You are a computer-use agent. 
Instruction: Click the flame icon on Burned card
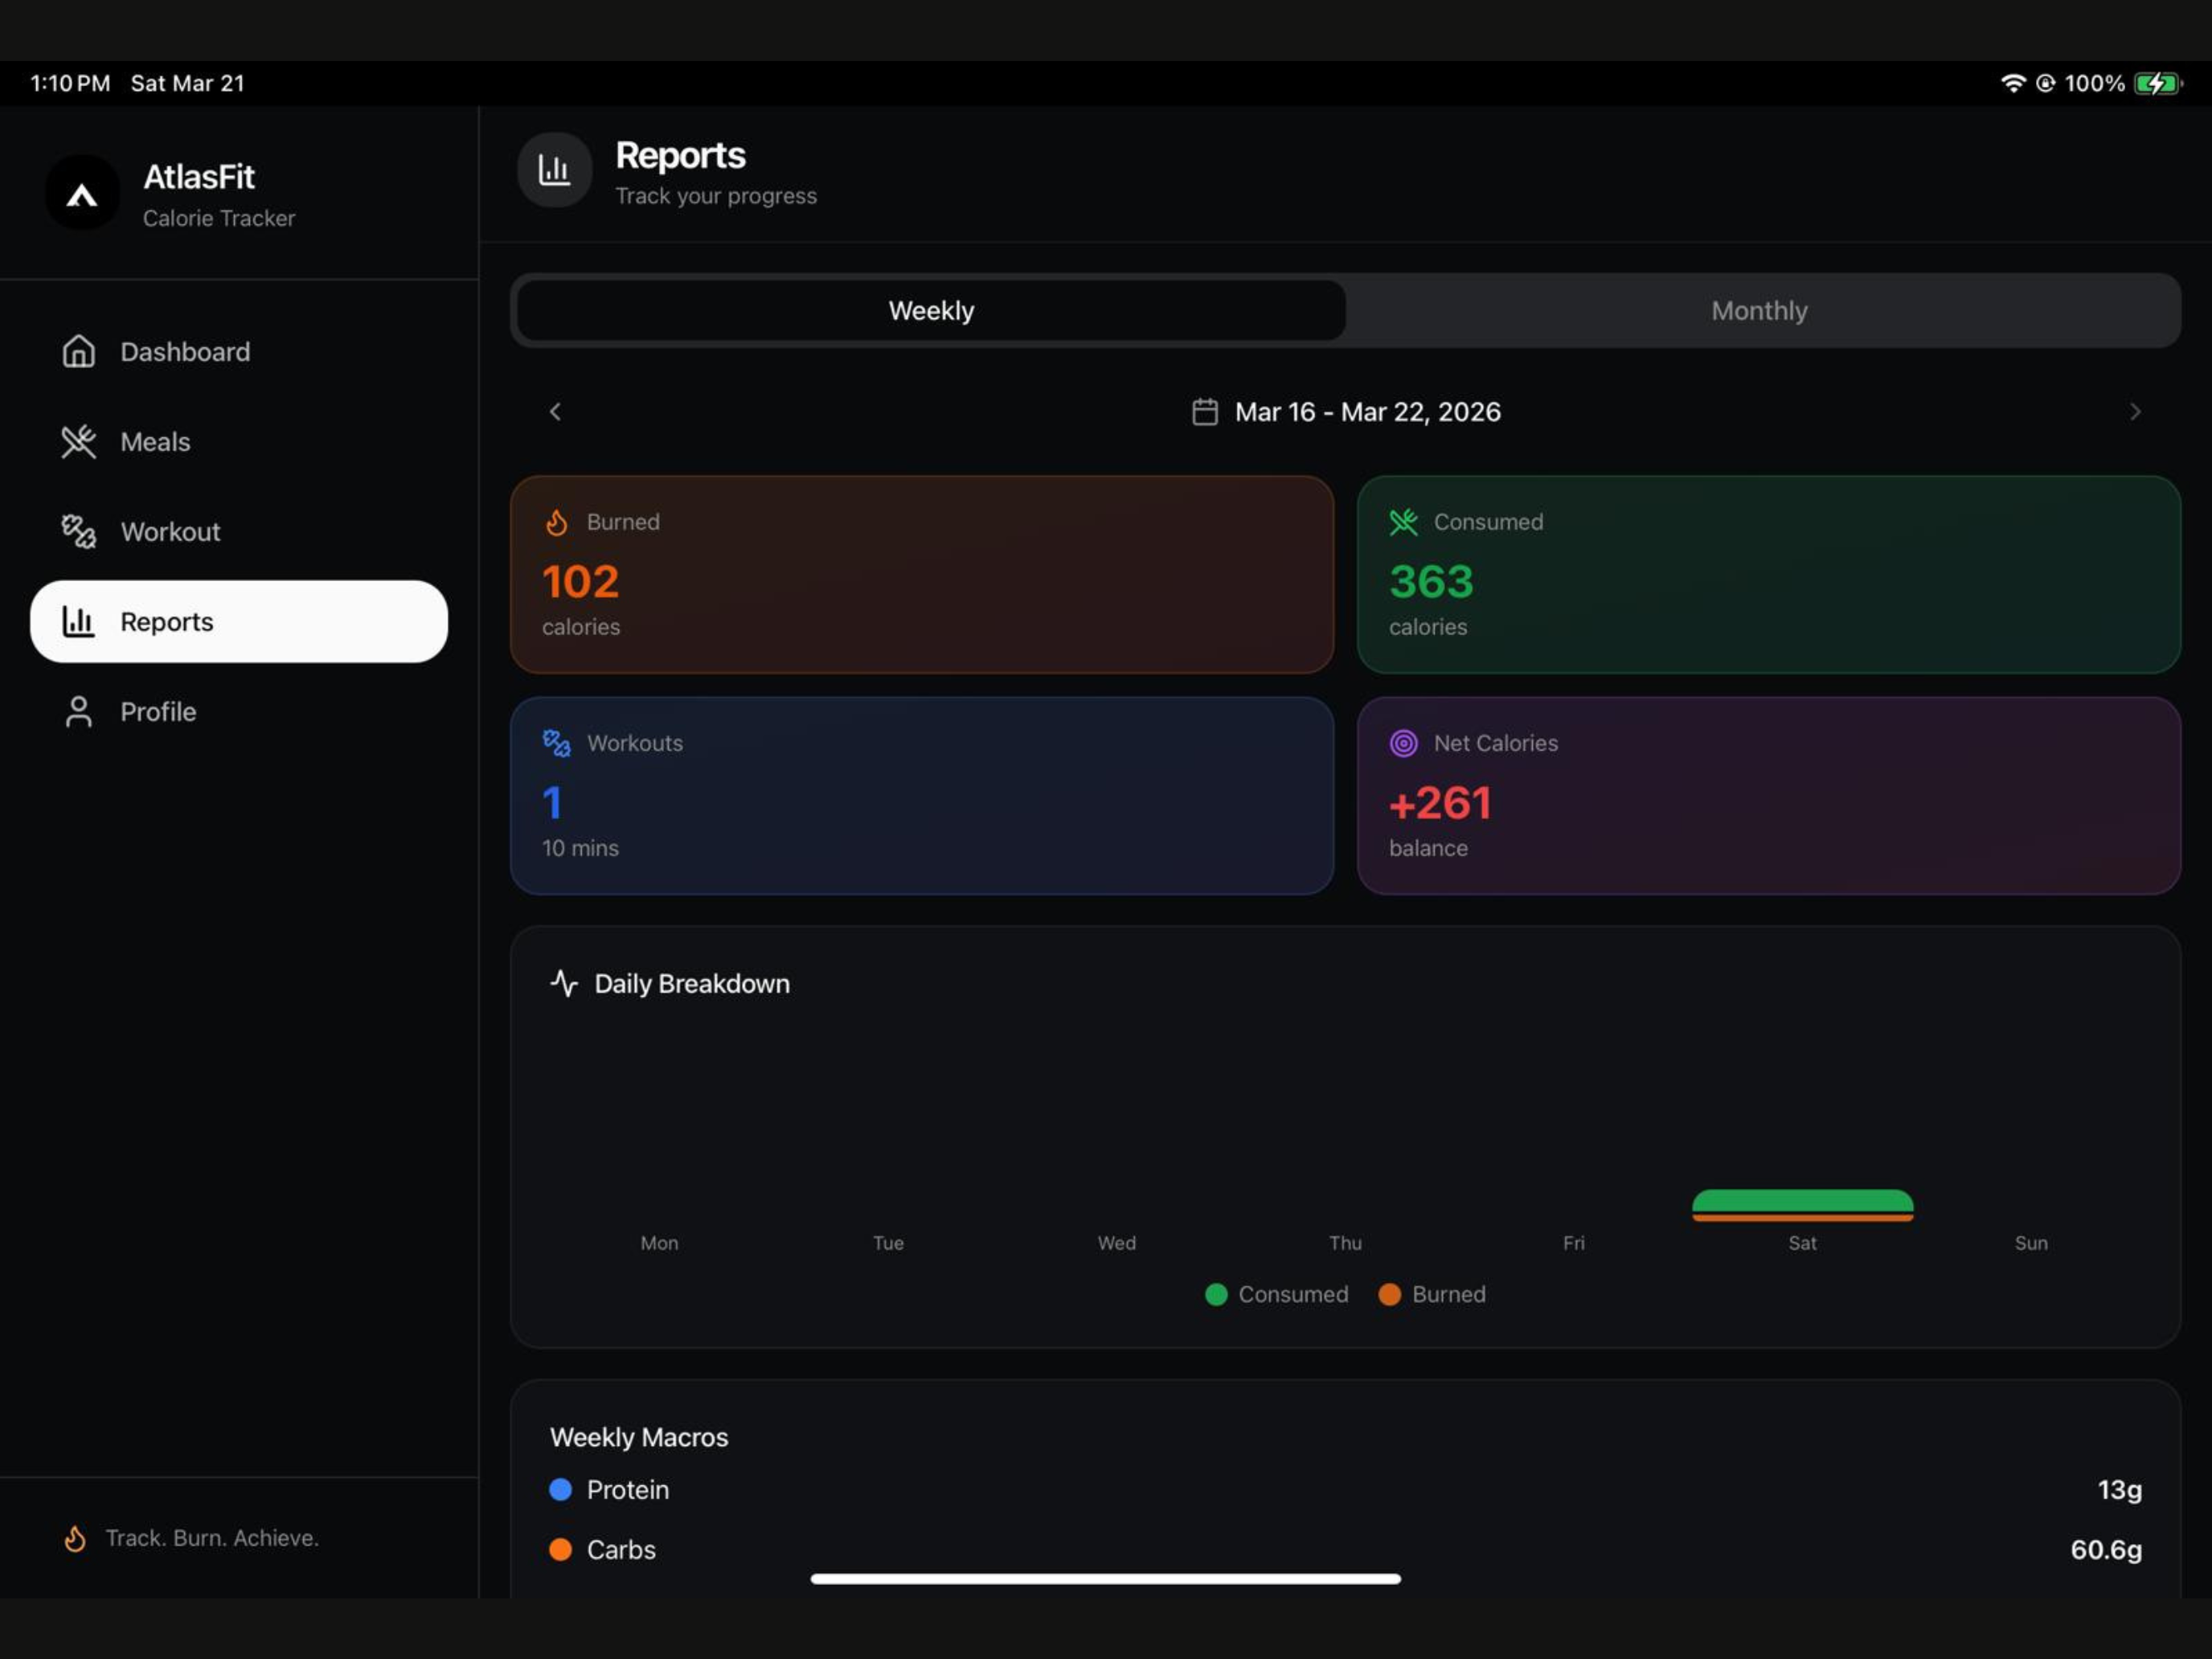[557, 522]
